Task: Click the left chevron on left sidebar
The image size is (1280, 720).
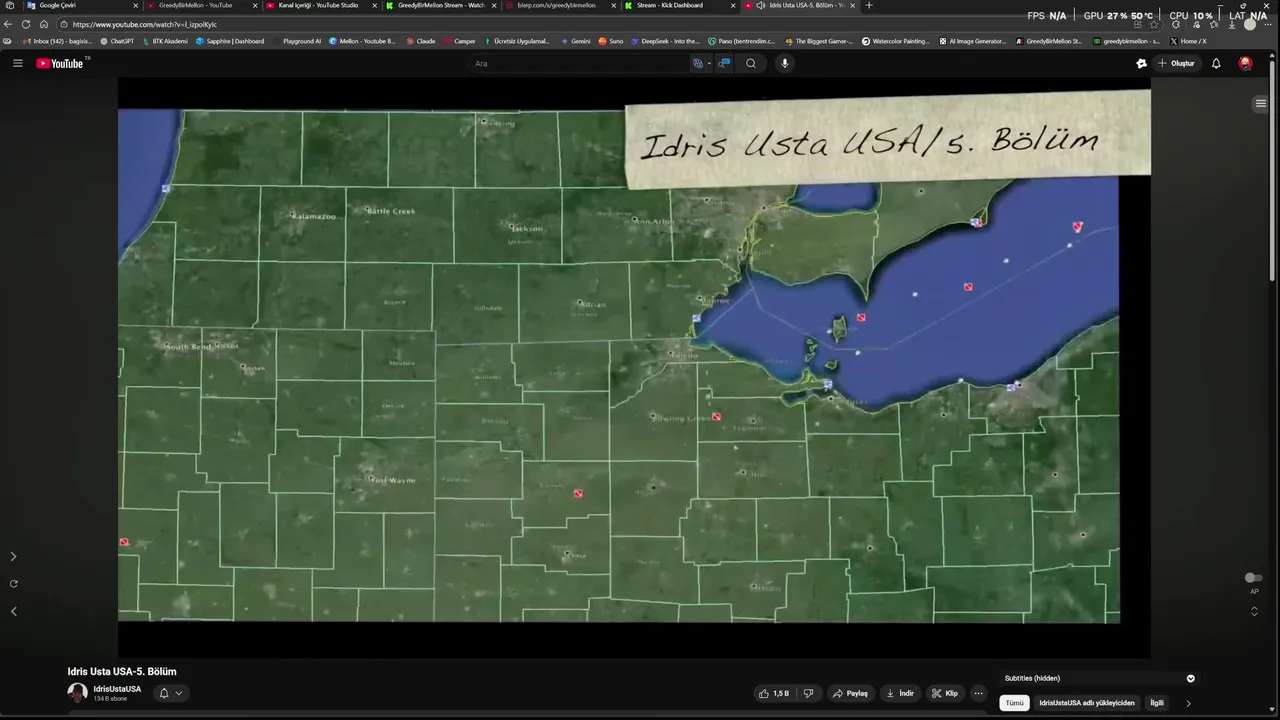Action: coord(13,611)
